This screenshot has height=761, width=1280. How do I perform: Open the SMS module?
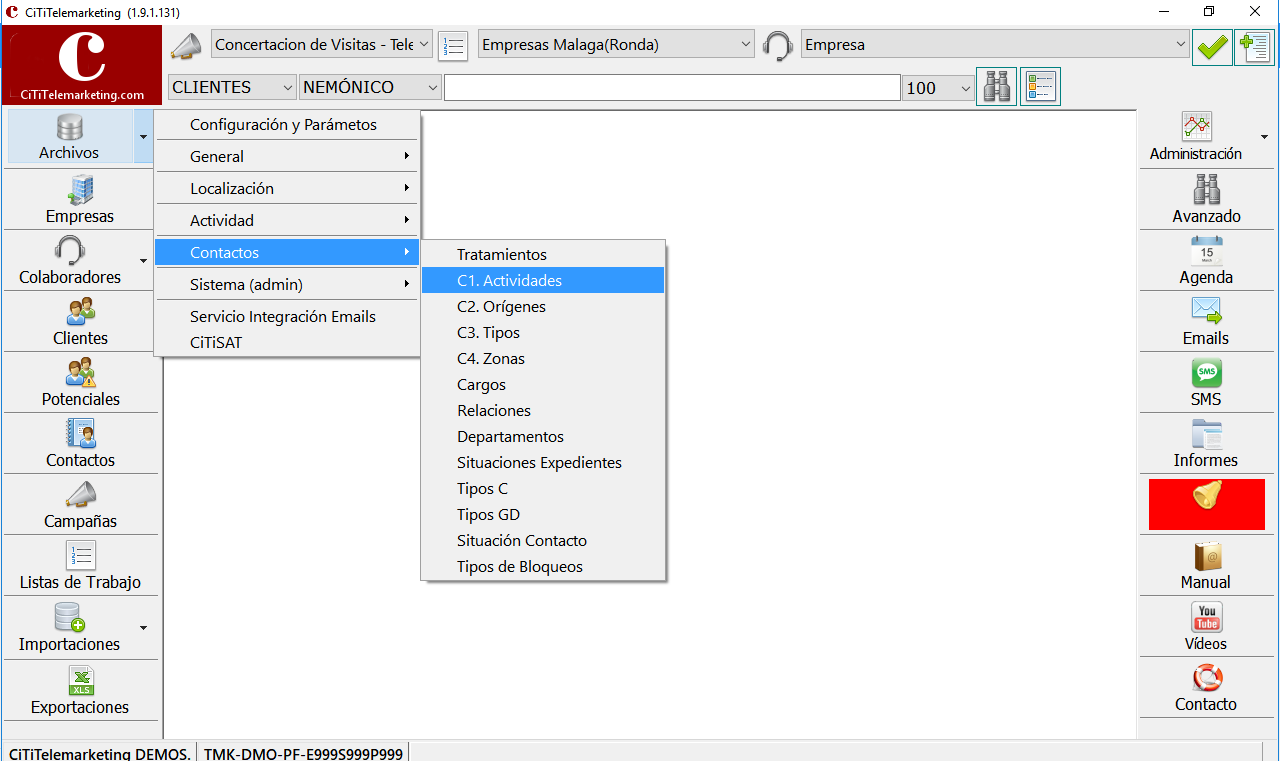(x=1207, y=382)
